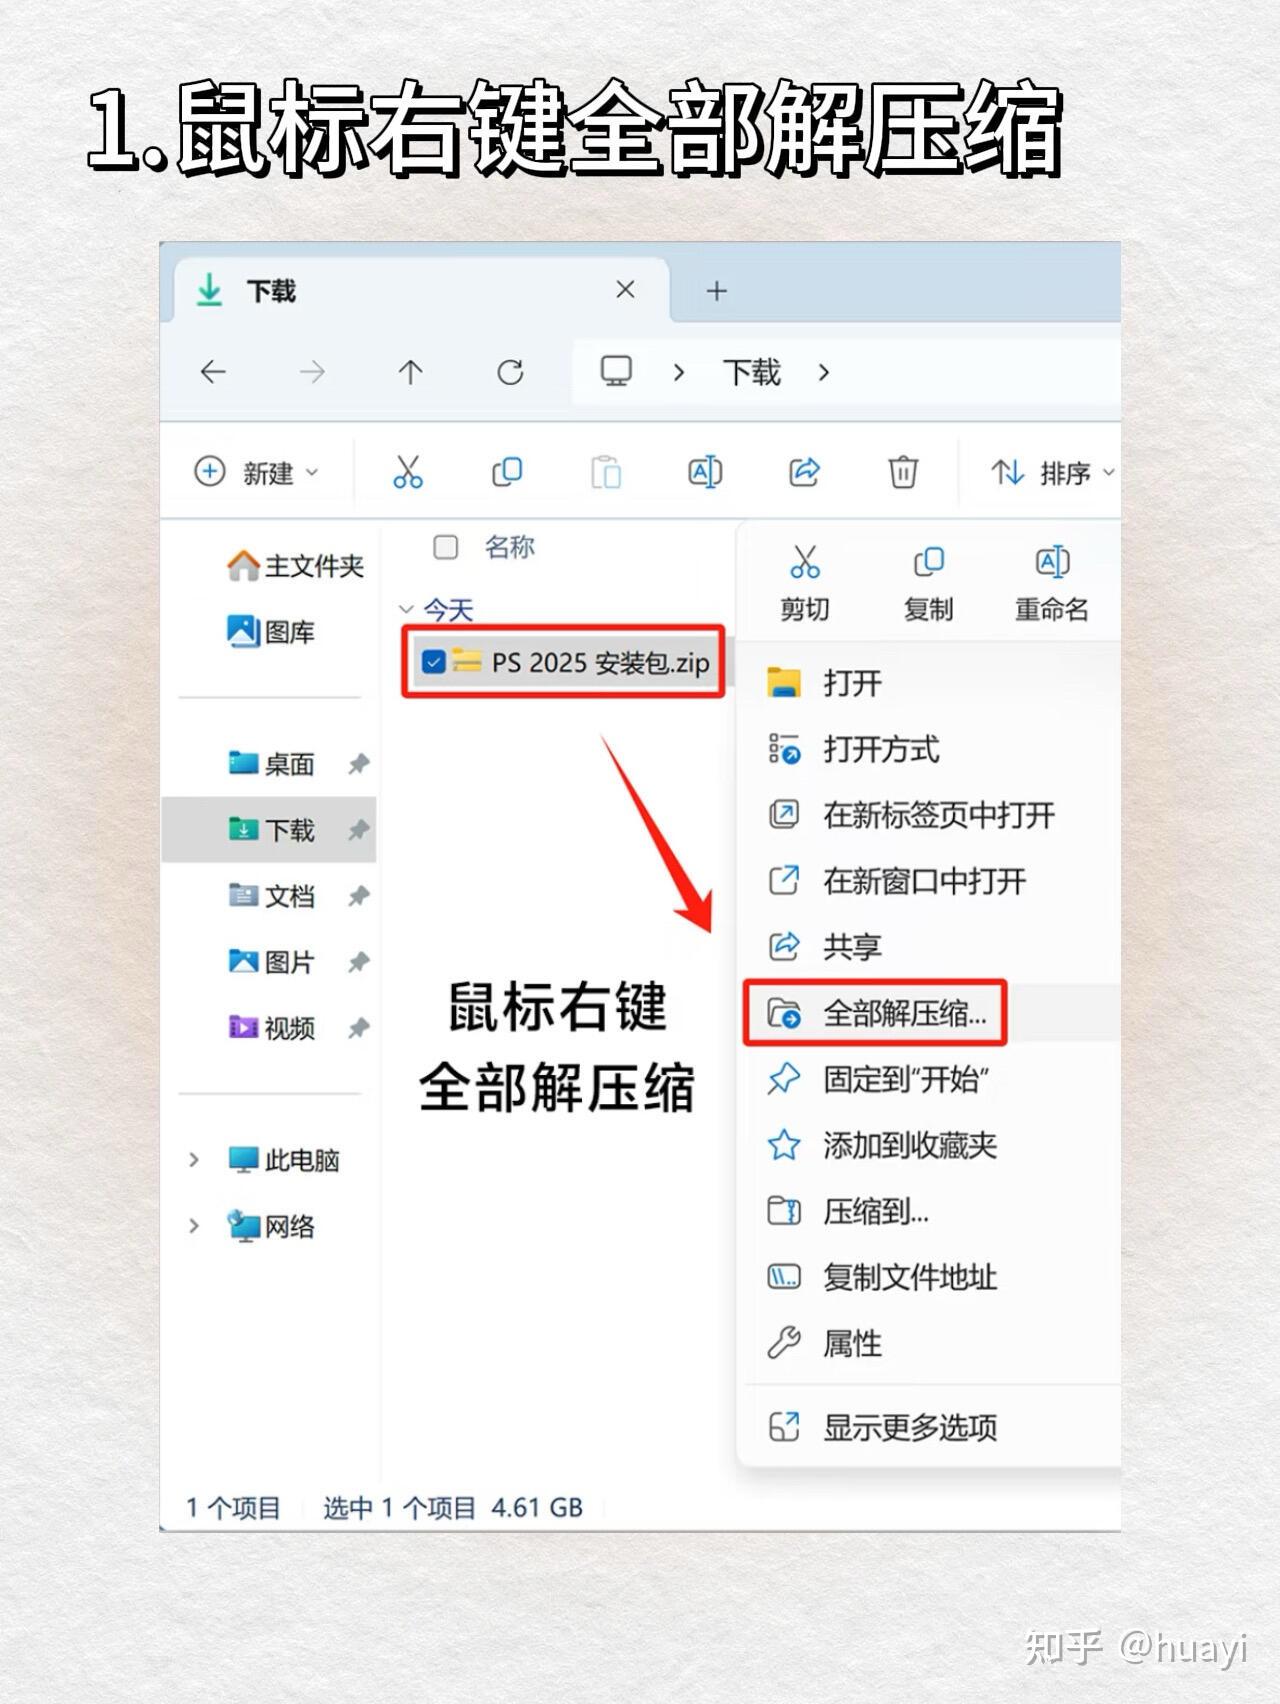This screenshot has width=1280, height=1704.
Task: Choose 添加到收藏夹 option
Action: [927, 1146]
